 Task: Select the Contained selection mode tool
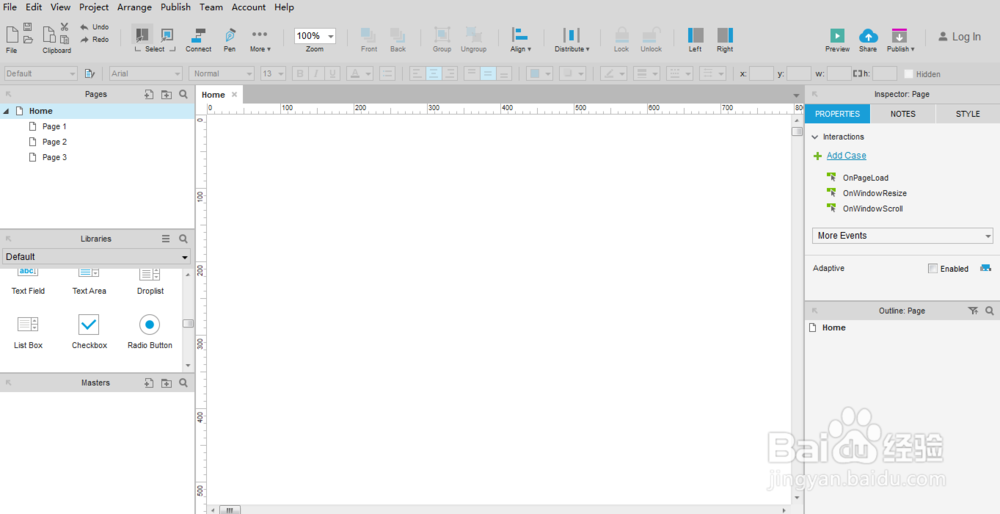(x=167, y=34)
